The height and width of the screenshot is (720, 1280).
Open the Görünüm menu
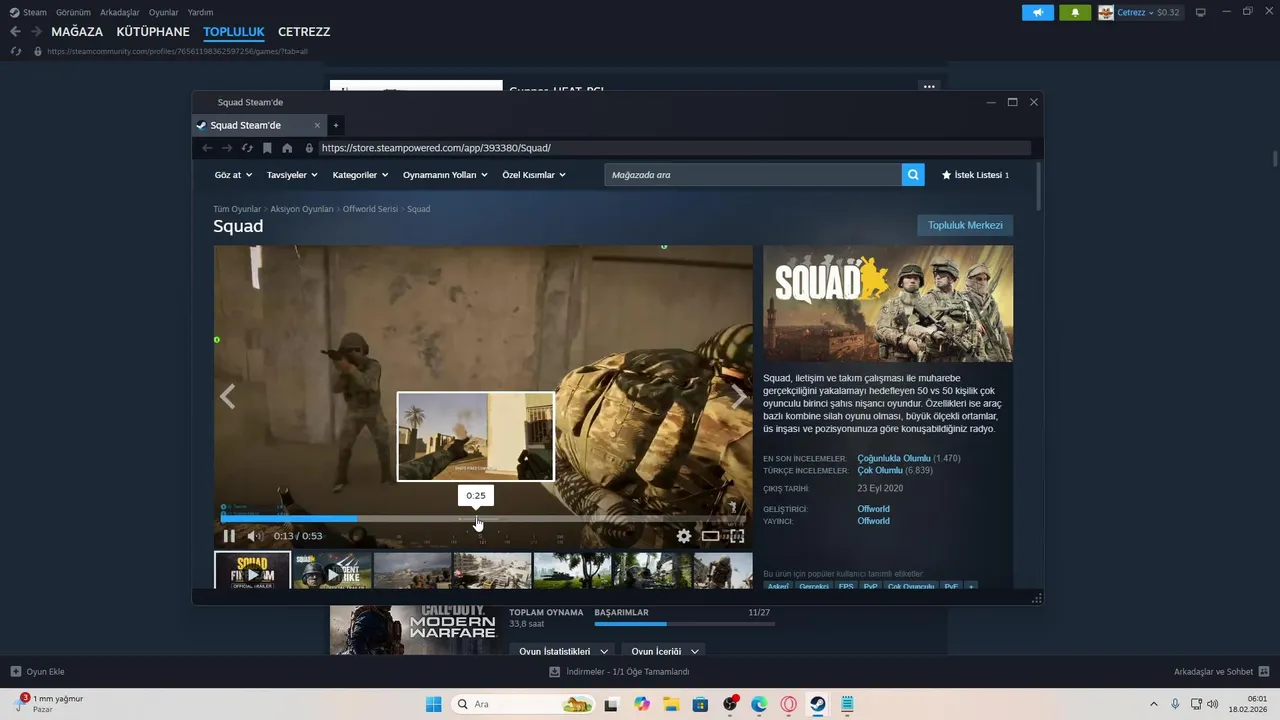pyautogui.click(x=73, y=12)
